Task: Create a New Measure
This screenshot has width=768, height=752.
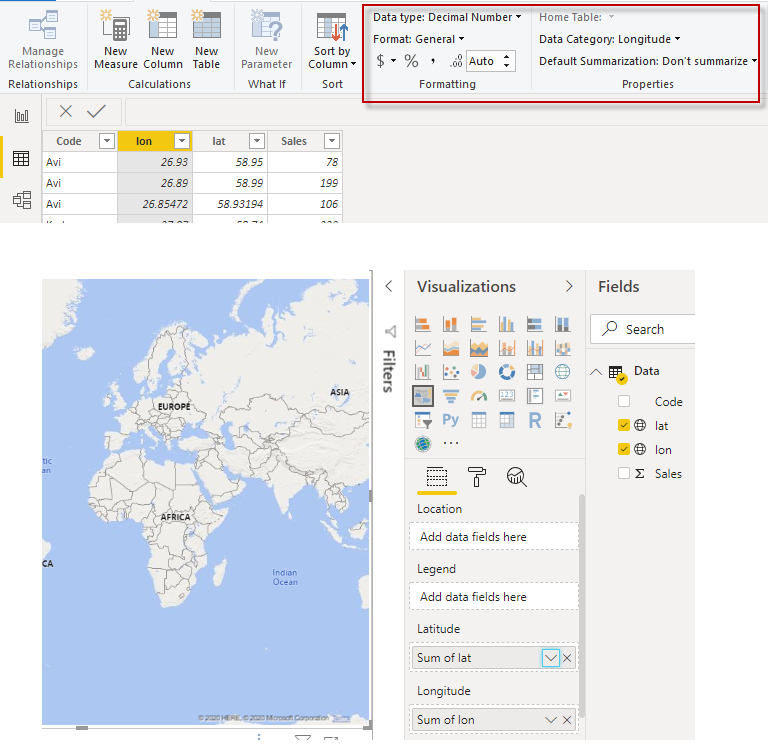Action: pyautogui.click(x=116, y=41)
